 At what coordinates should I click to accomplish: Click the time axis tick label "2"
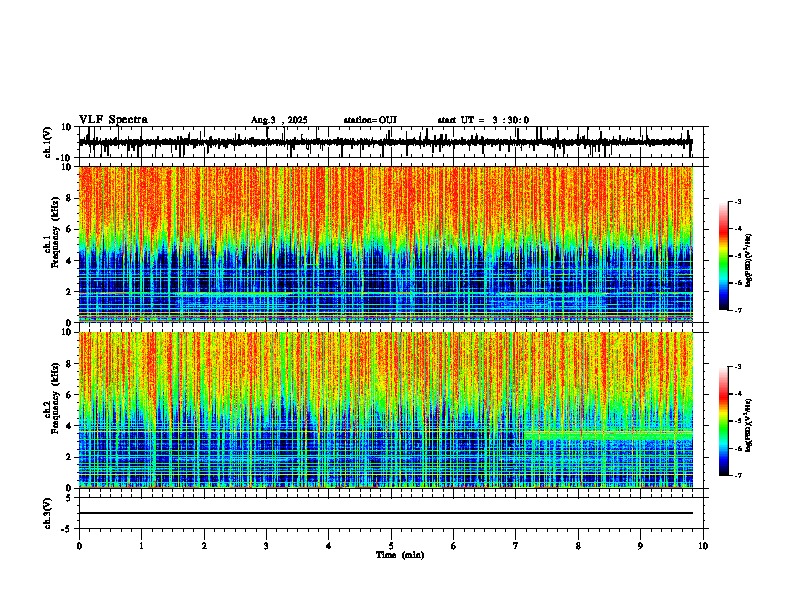point(204,546)
